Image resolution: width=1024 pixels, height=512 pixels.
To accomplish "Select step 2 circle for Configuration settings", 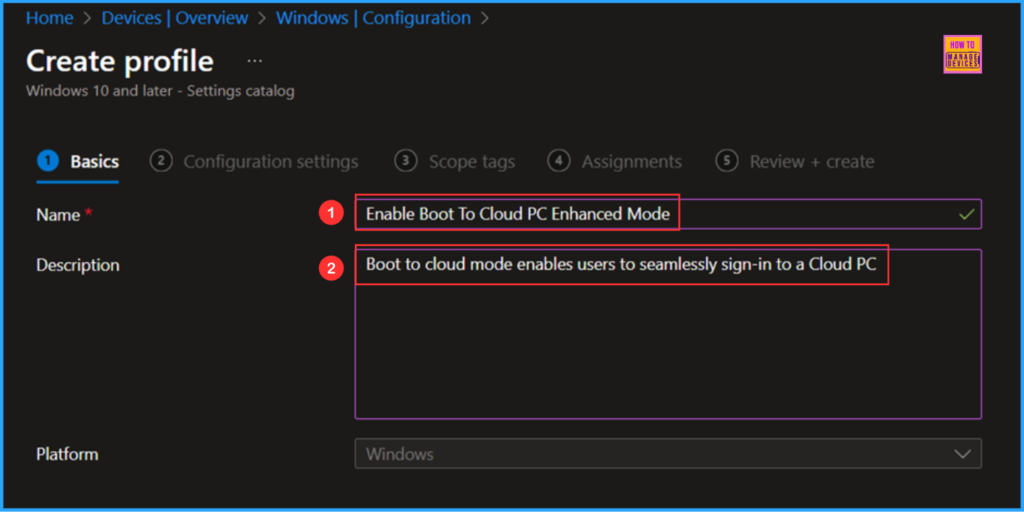I will [x=161, y=161].
